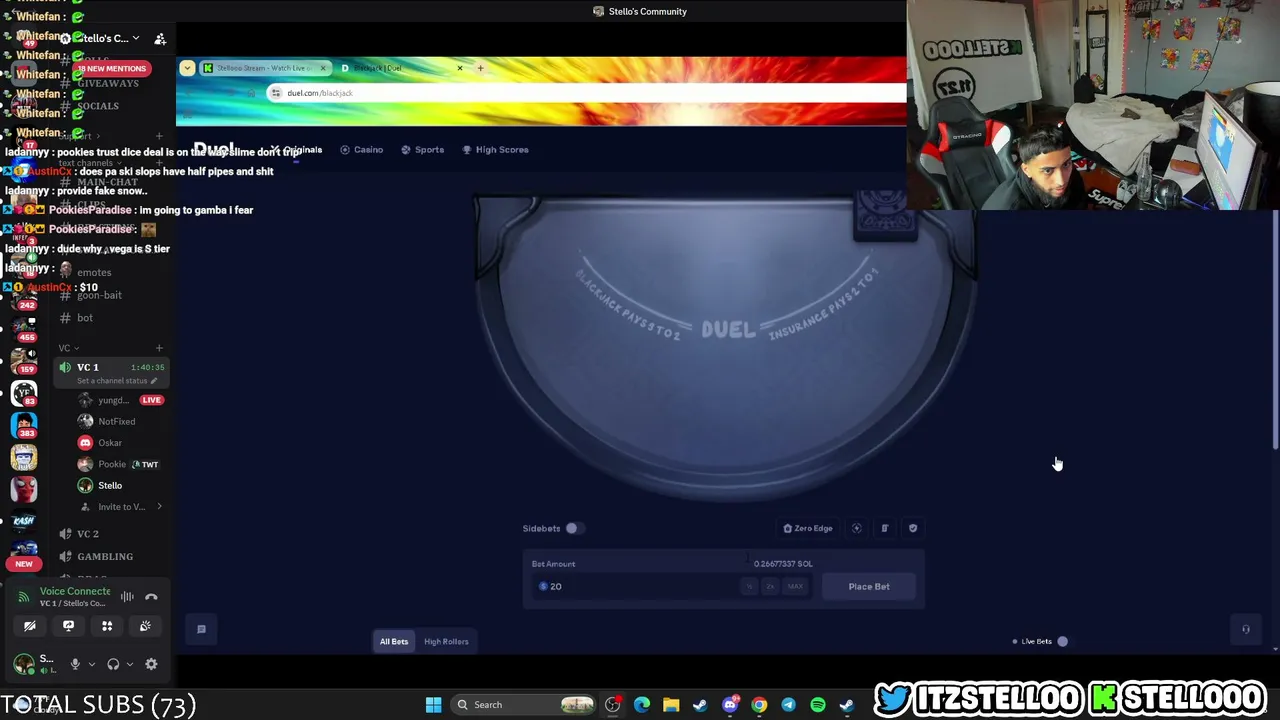Screen dimensions: 1280x720
Task: Set the bet to MAX
Action: coord(795,586)
